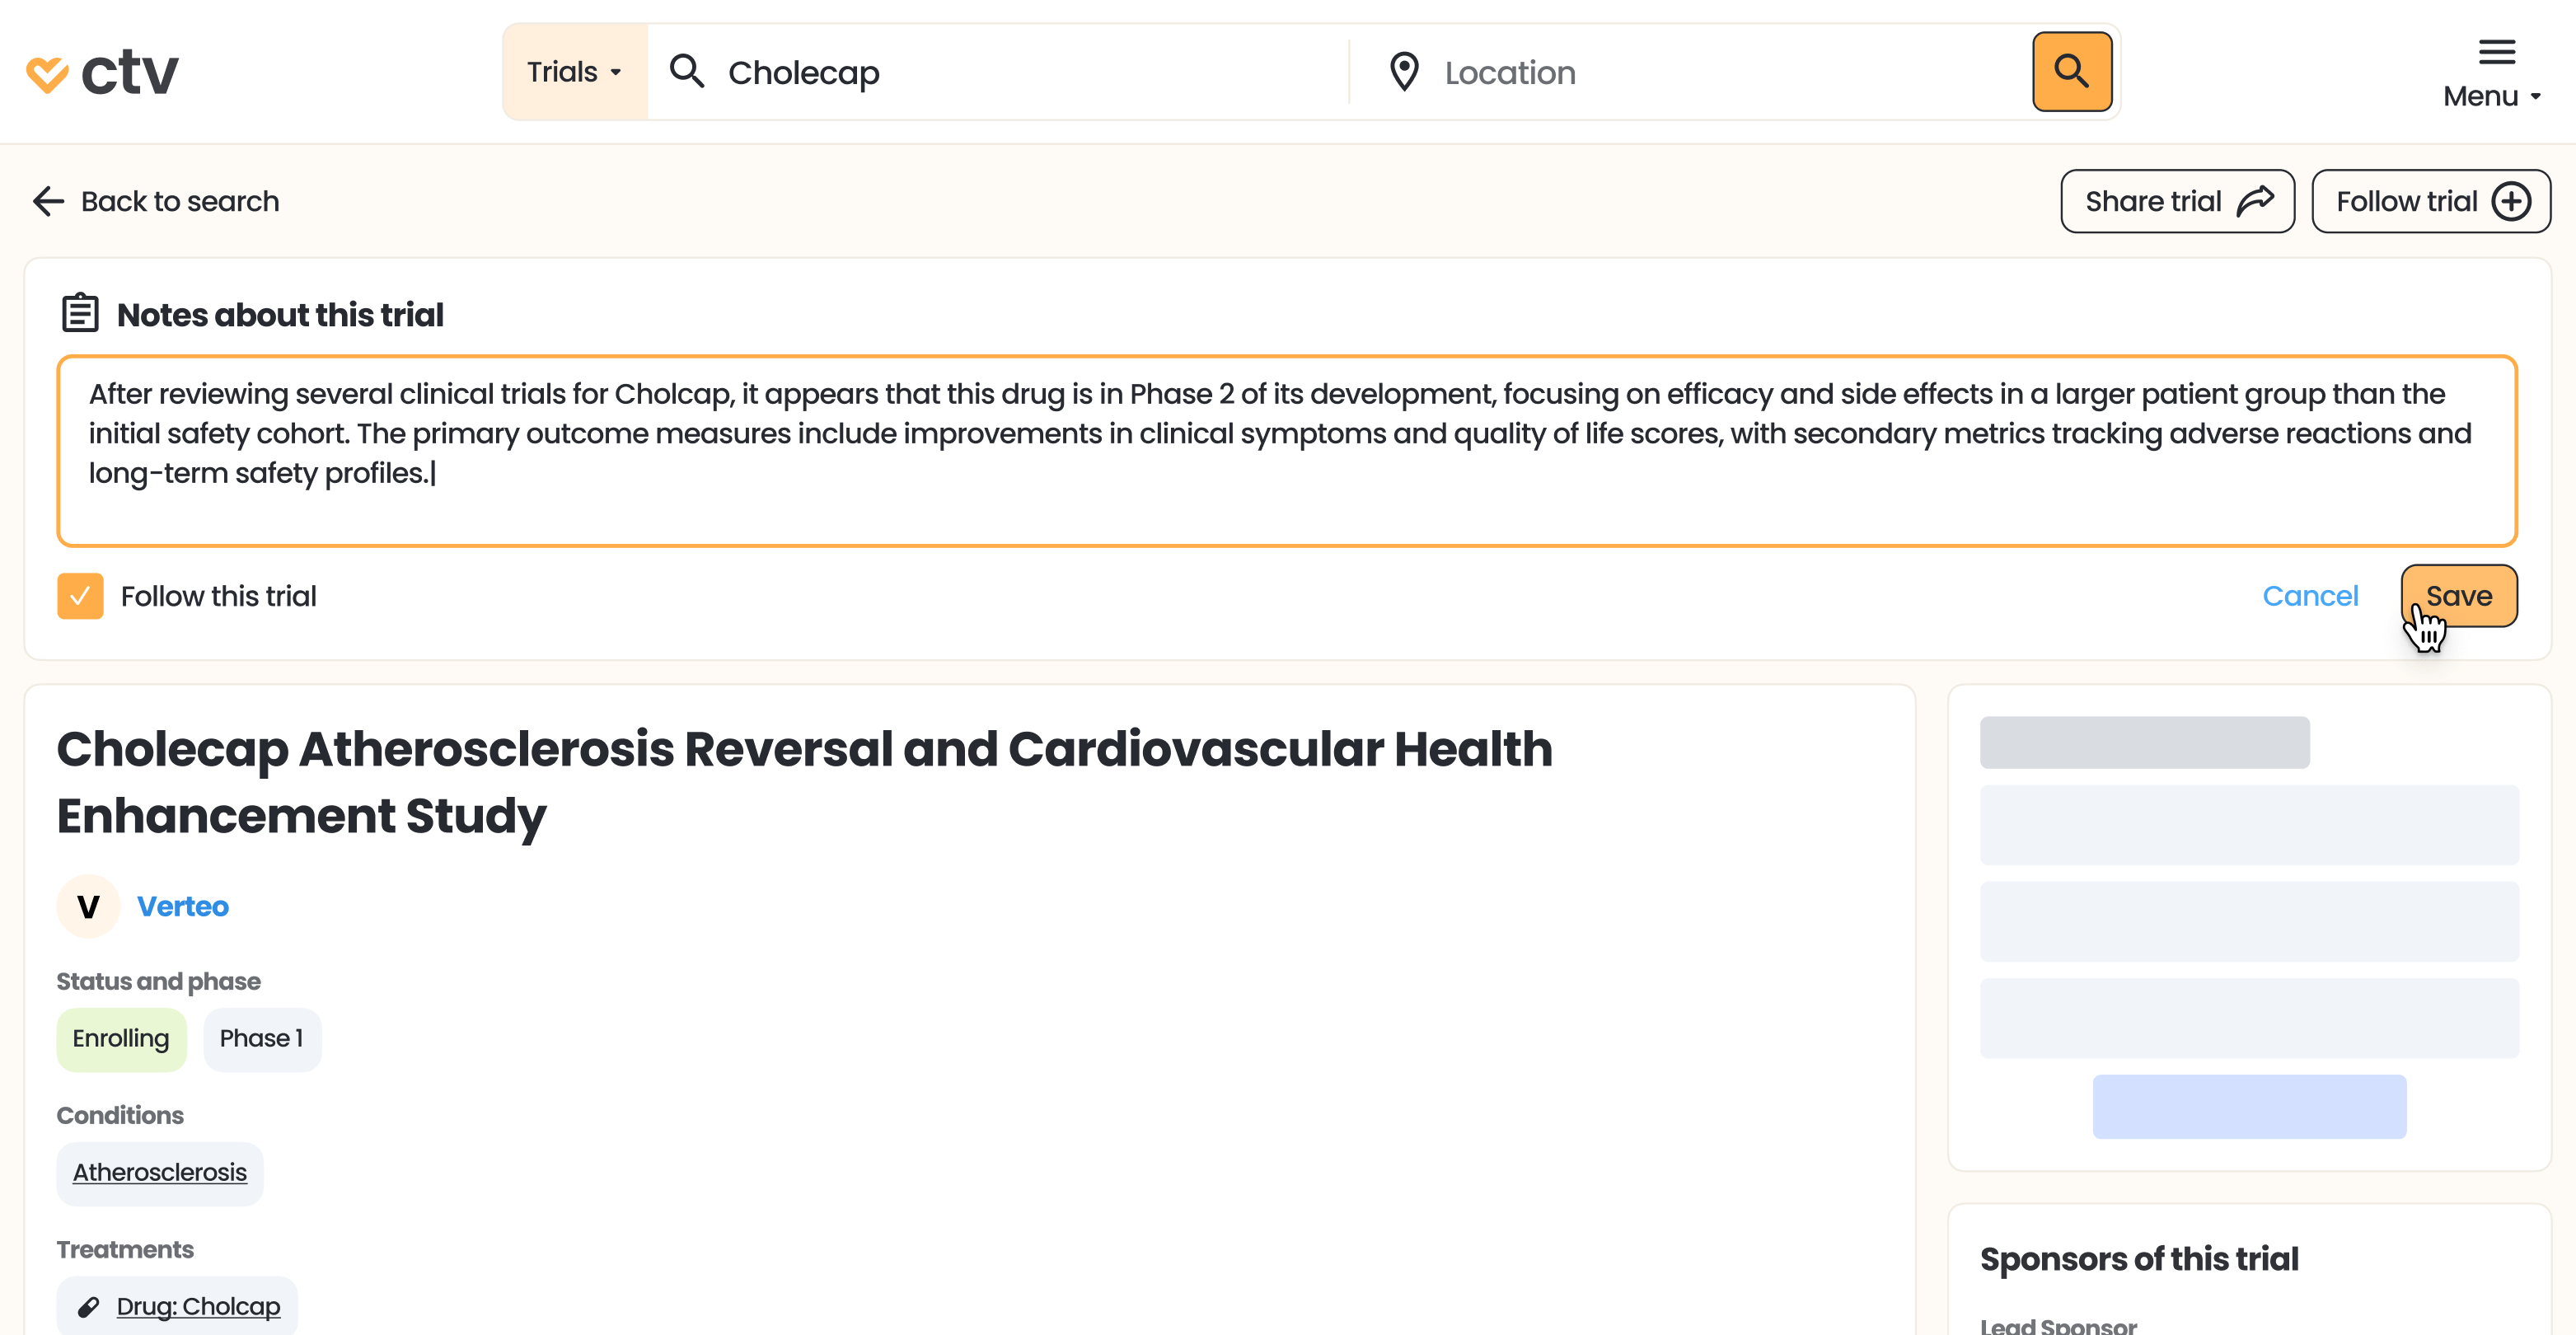Click the share arrow icon
Viewport: 2576px width, 1335px height.
[2255, 201]
